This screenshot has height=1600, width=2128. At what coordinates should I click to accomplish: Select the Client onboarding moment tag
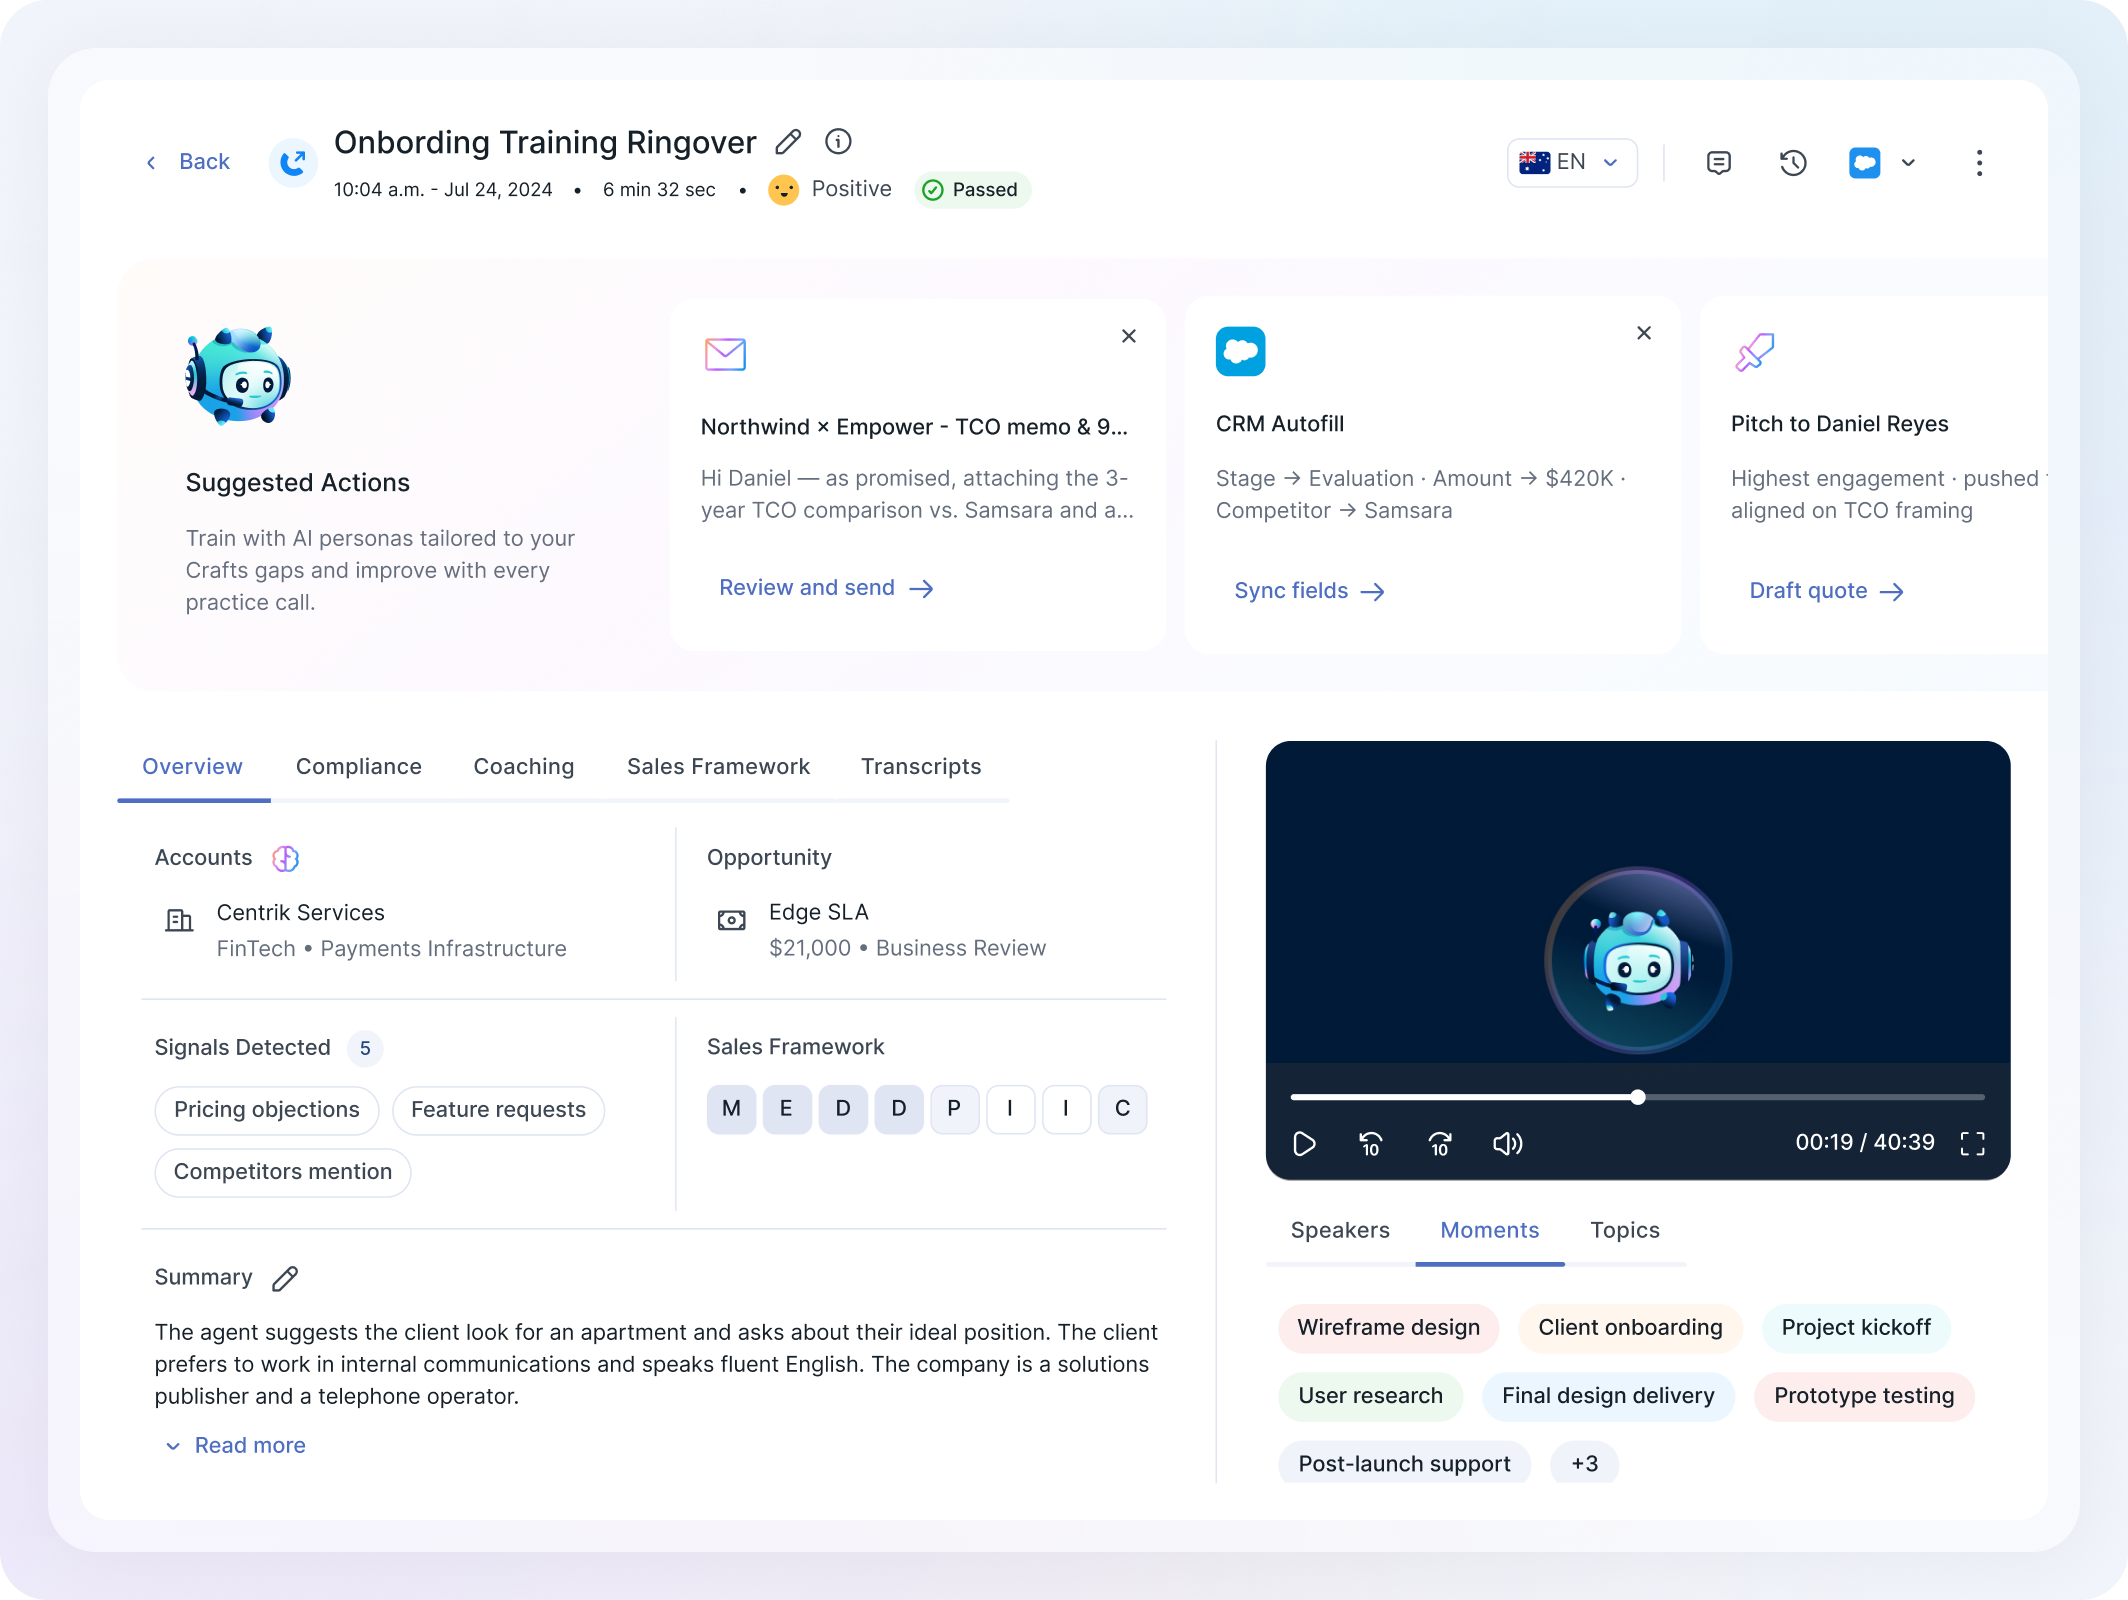point(1630,1328)
